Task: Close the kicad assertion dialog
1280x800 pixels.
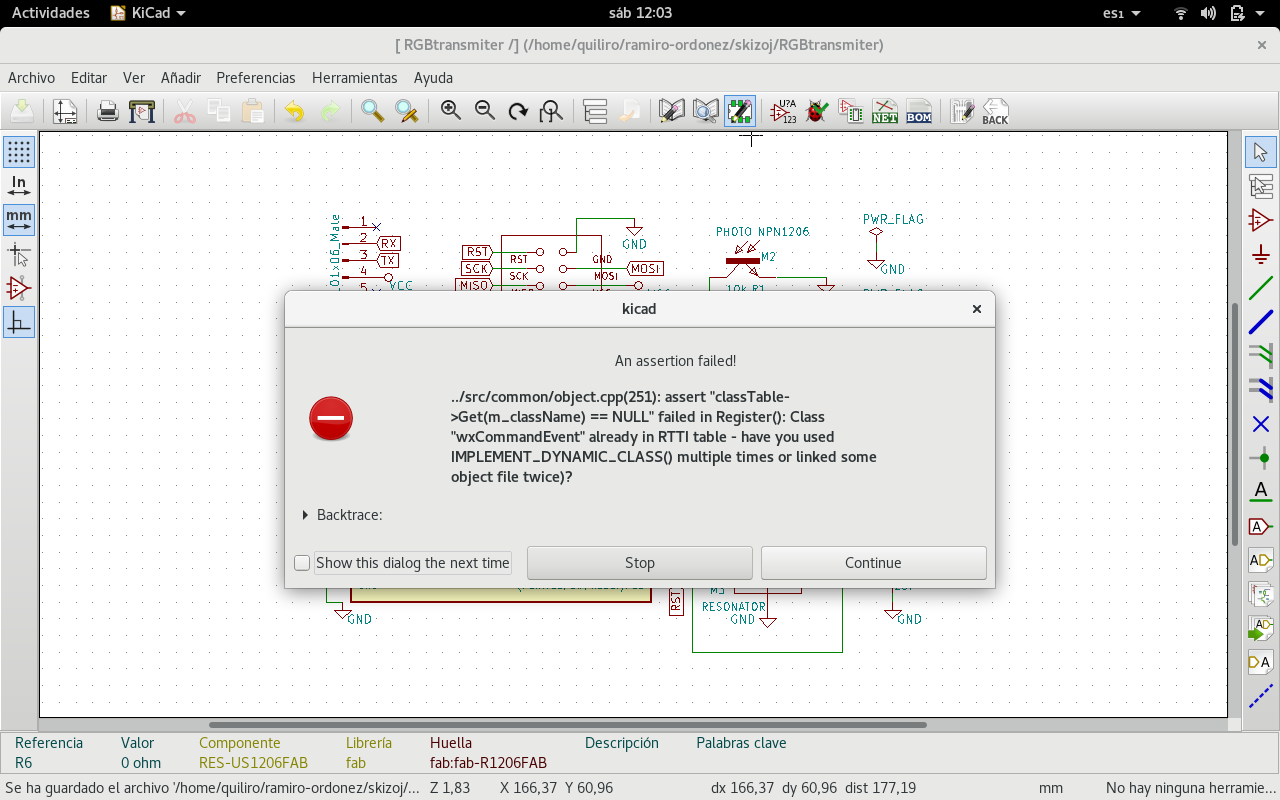Action: tap(977, 309)
